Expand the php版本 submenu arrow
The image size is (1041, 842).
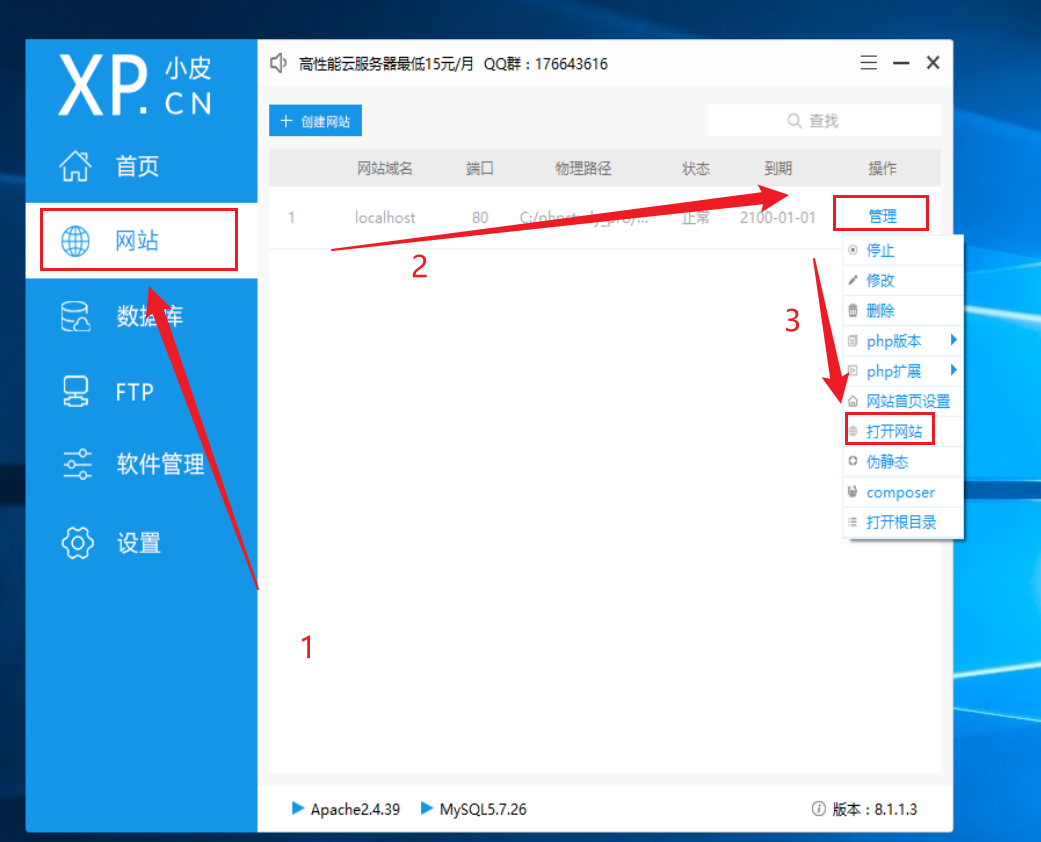point(953,340)
